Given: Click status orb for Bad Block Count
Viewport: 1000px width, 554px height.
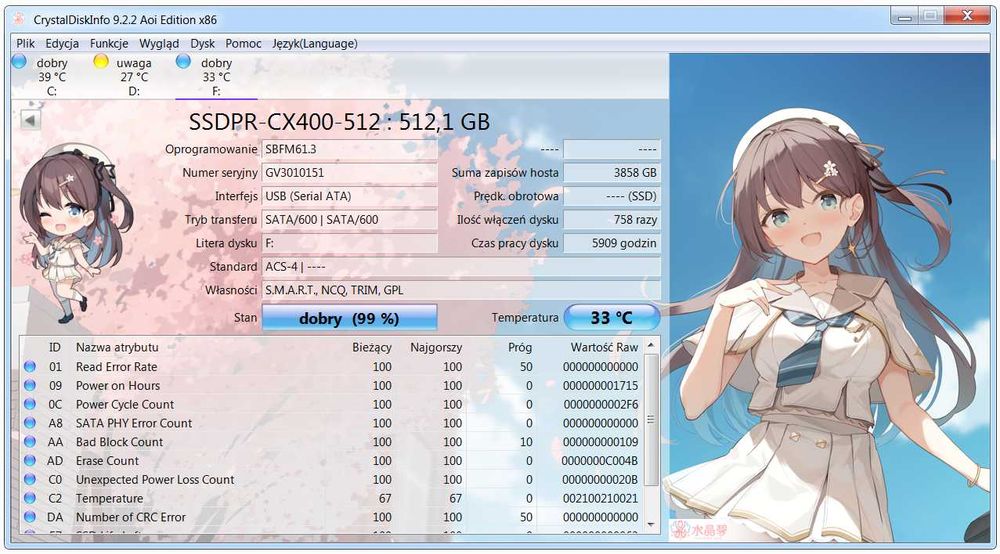Looking at the screenshot, I should click(x=29, y=442).
